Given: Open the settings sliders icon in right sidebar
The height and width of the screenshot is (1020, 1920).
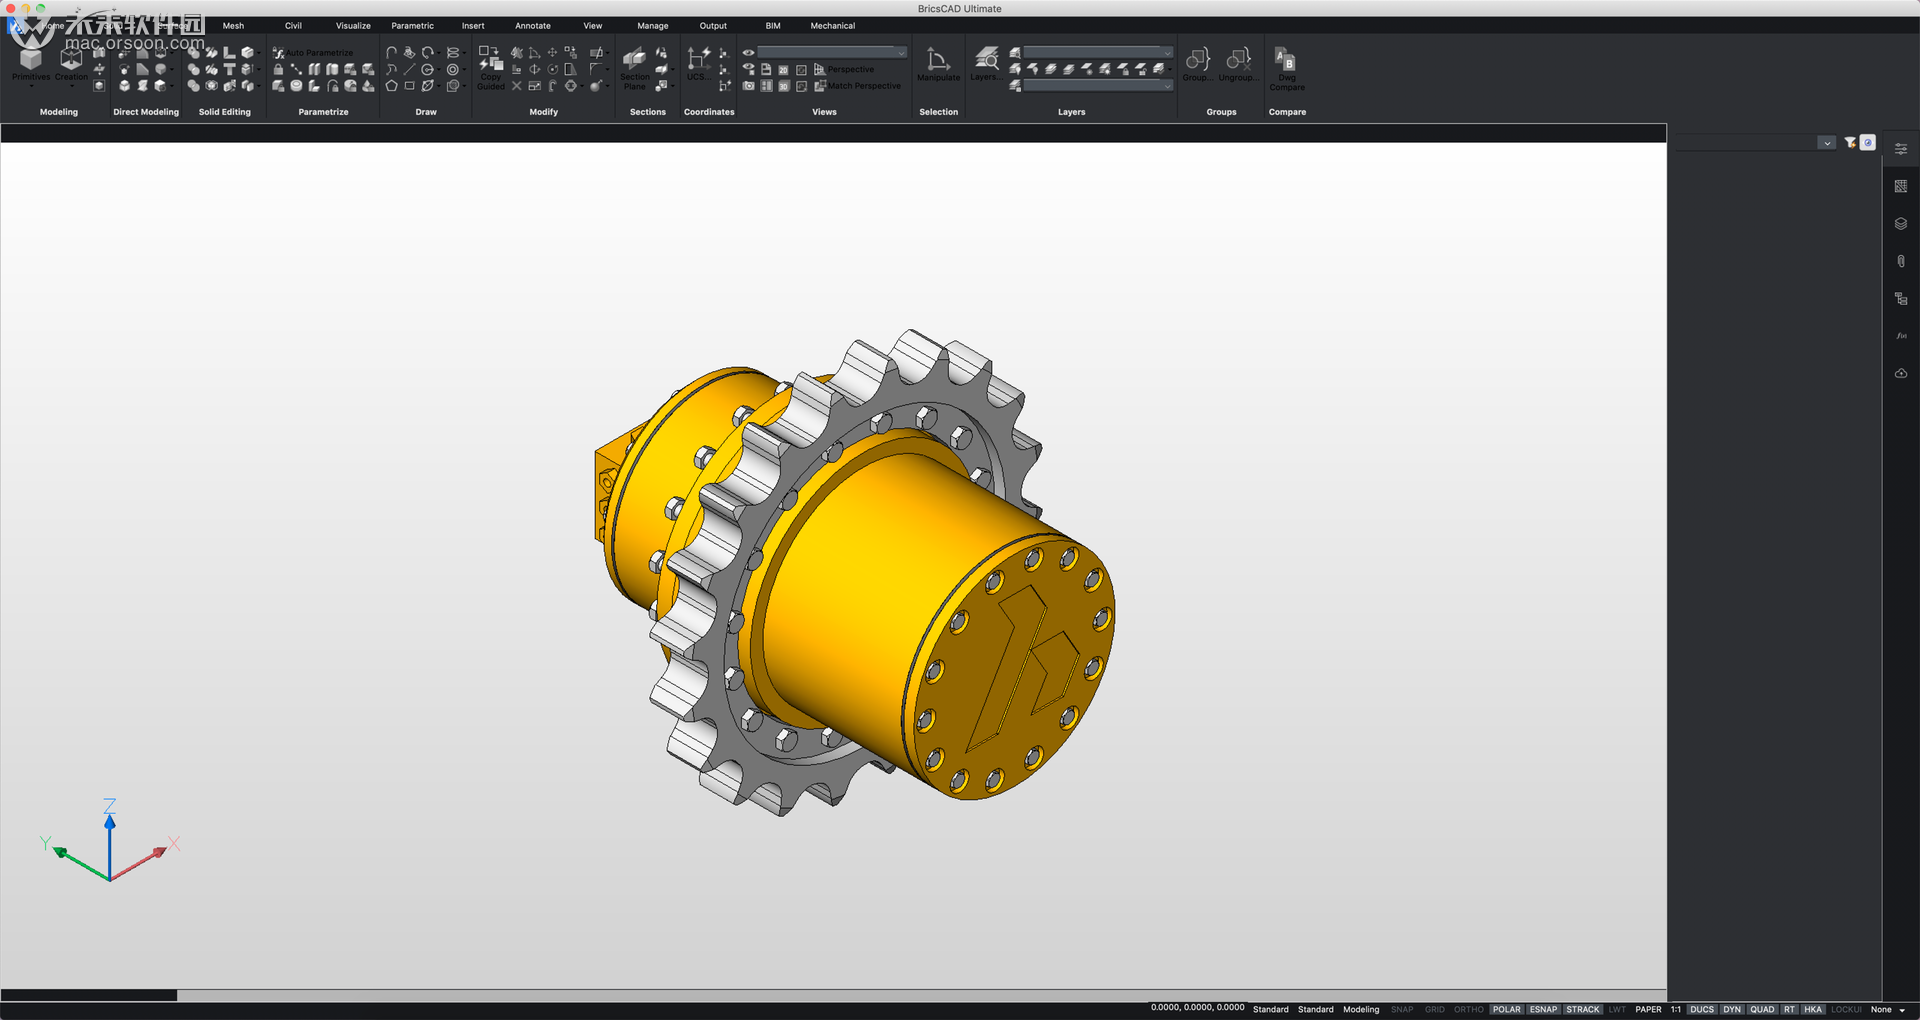Looking at the screenshot, I should 1901,149.
